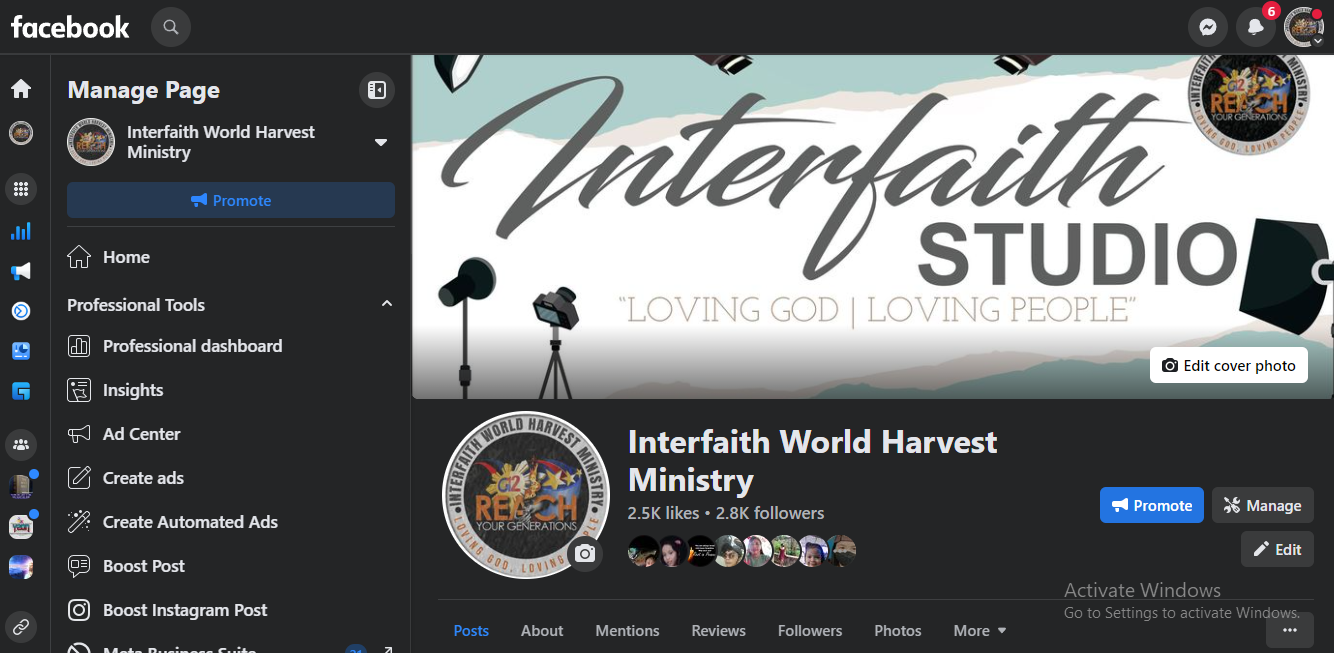This screenshot has height=653, width=1334.
Task: Click the Manage button
Action: pos(1262,505)
